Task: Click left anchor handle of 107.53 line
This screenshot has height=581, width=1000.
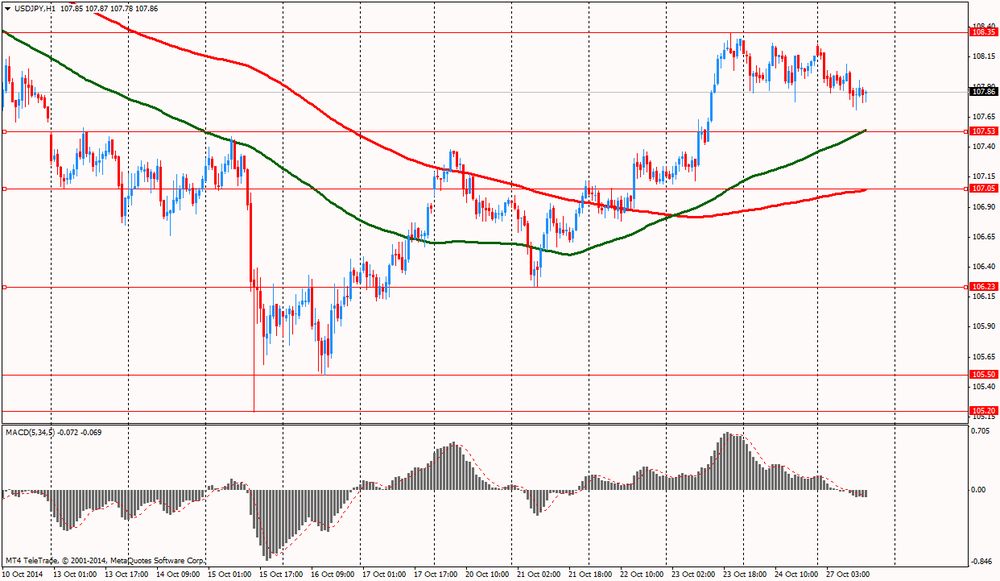Action: pos(4,131)
